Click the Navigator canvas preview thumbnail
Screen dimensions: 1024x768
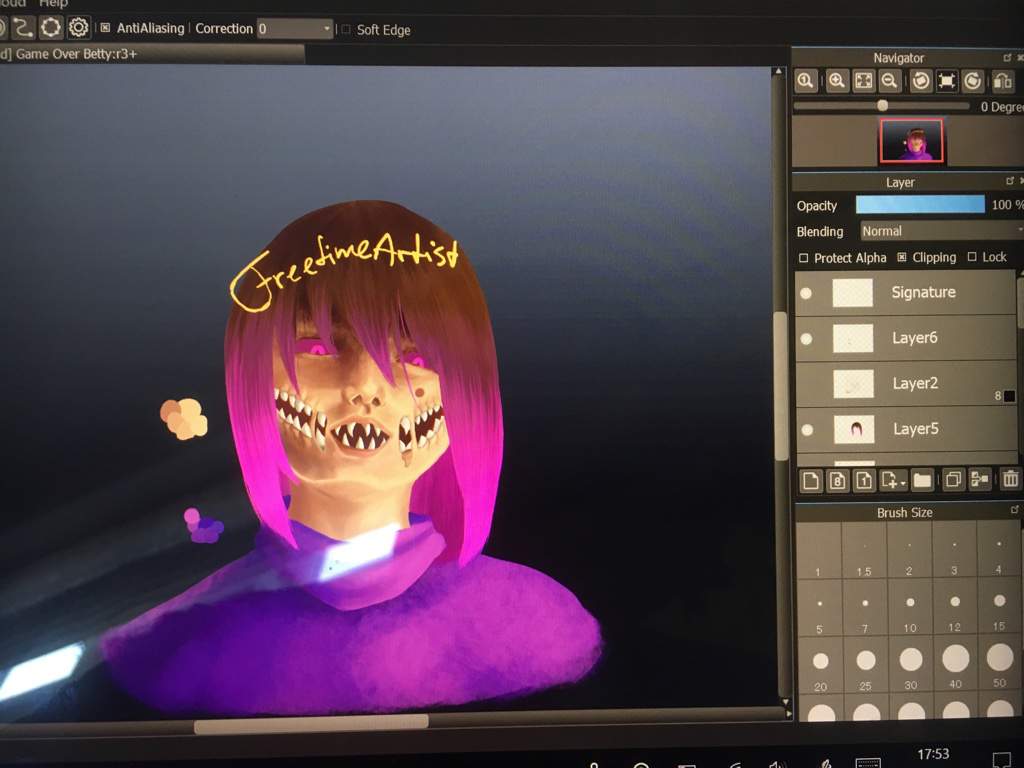tap(912, 140)
